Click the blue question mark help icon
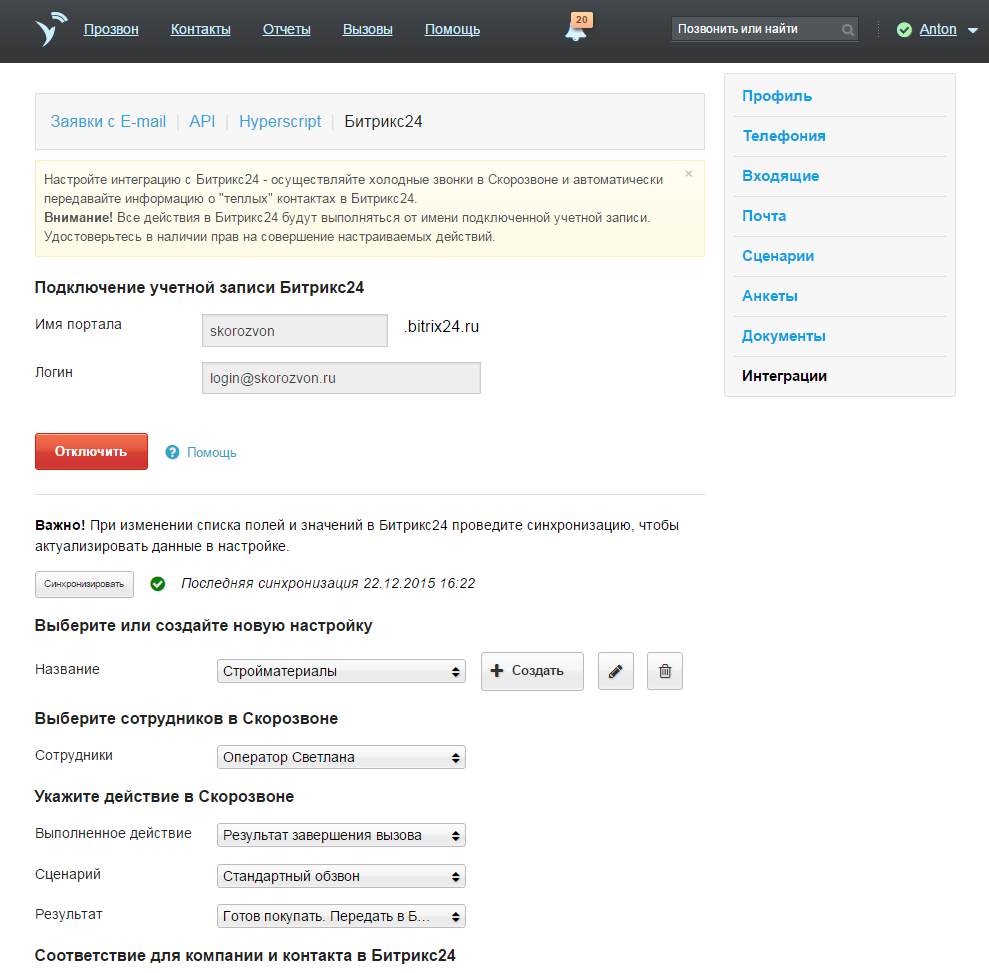 click(172, 452)
